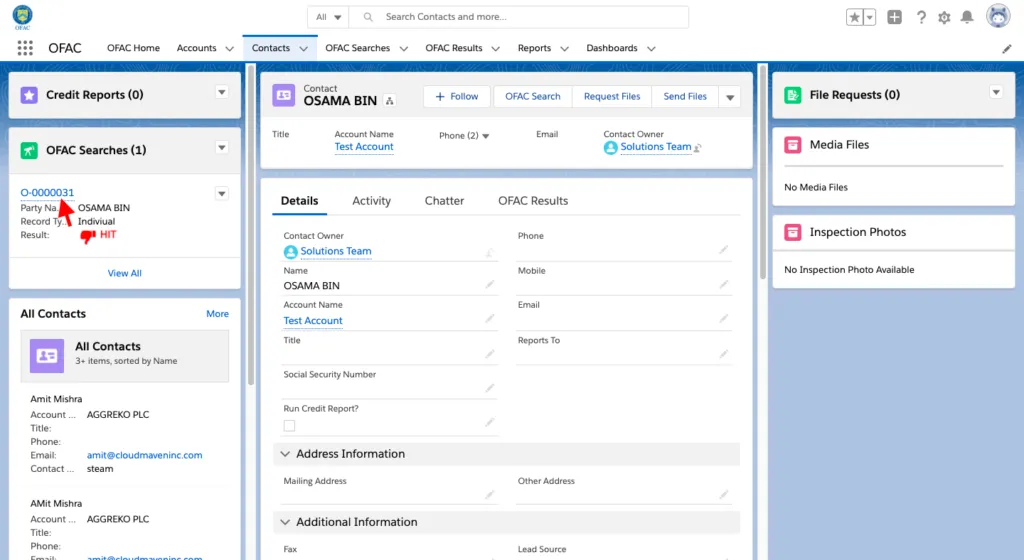Screen dimensions: 1024x560
Task: Click View All OFAC searches link
Action: (125, 273)
